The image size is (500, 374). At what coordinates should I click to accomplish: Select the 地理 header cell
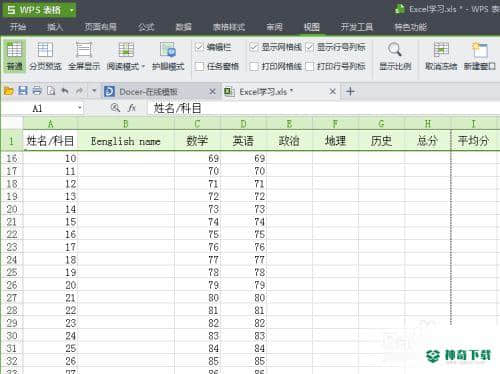pos(335,141)
